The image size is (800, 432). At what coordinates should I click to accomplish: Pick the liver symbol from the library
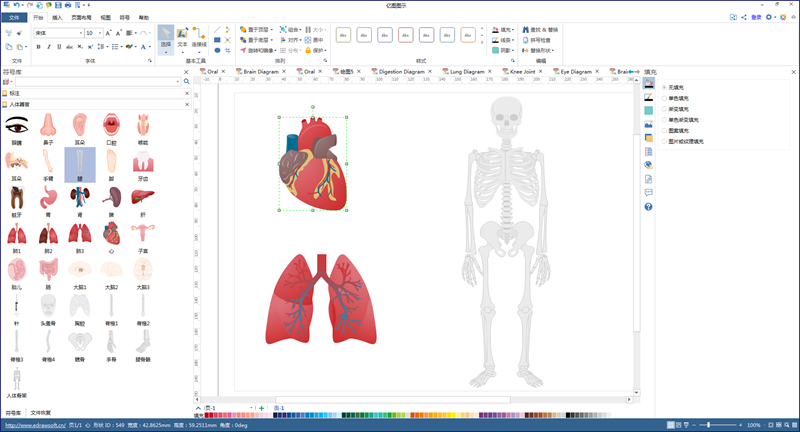[143, 197]
